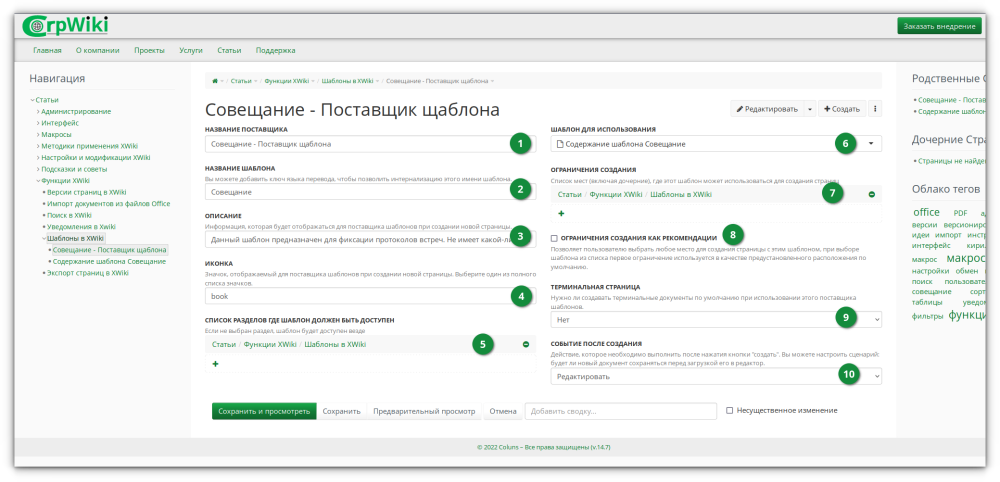The image size is (1000, 482).
Task: Click the pencil icon on Редактировать
Action: coord(740,109)
